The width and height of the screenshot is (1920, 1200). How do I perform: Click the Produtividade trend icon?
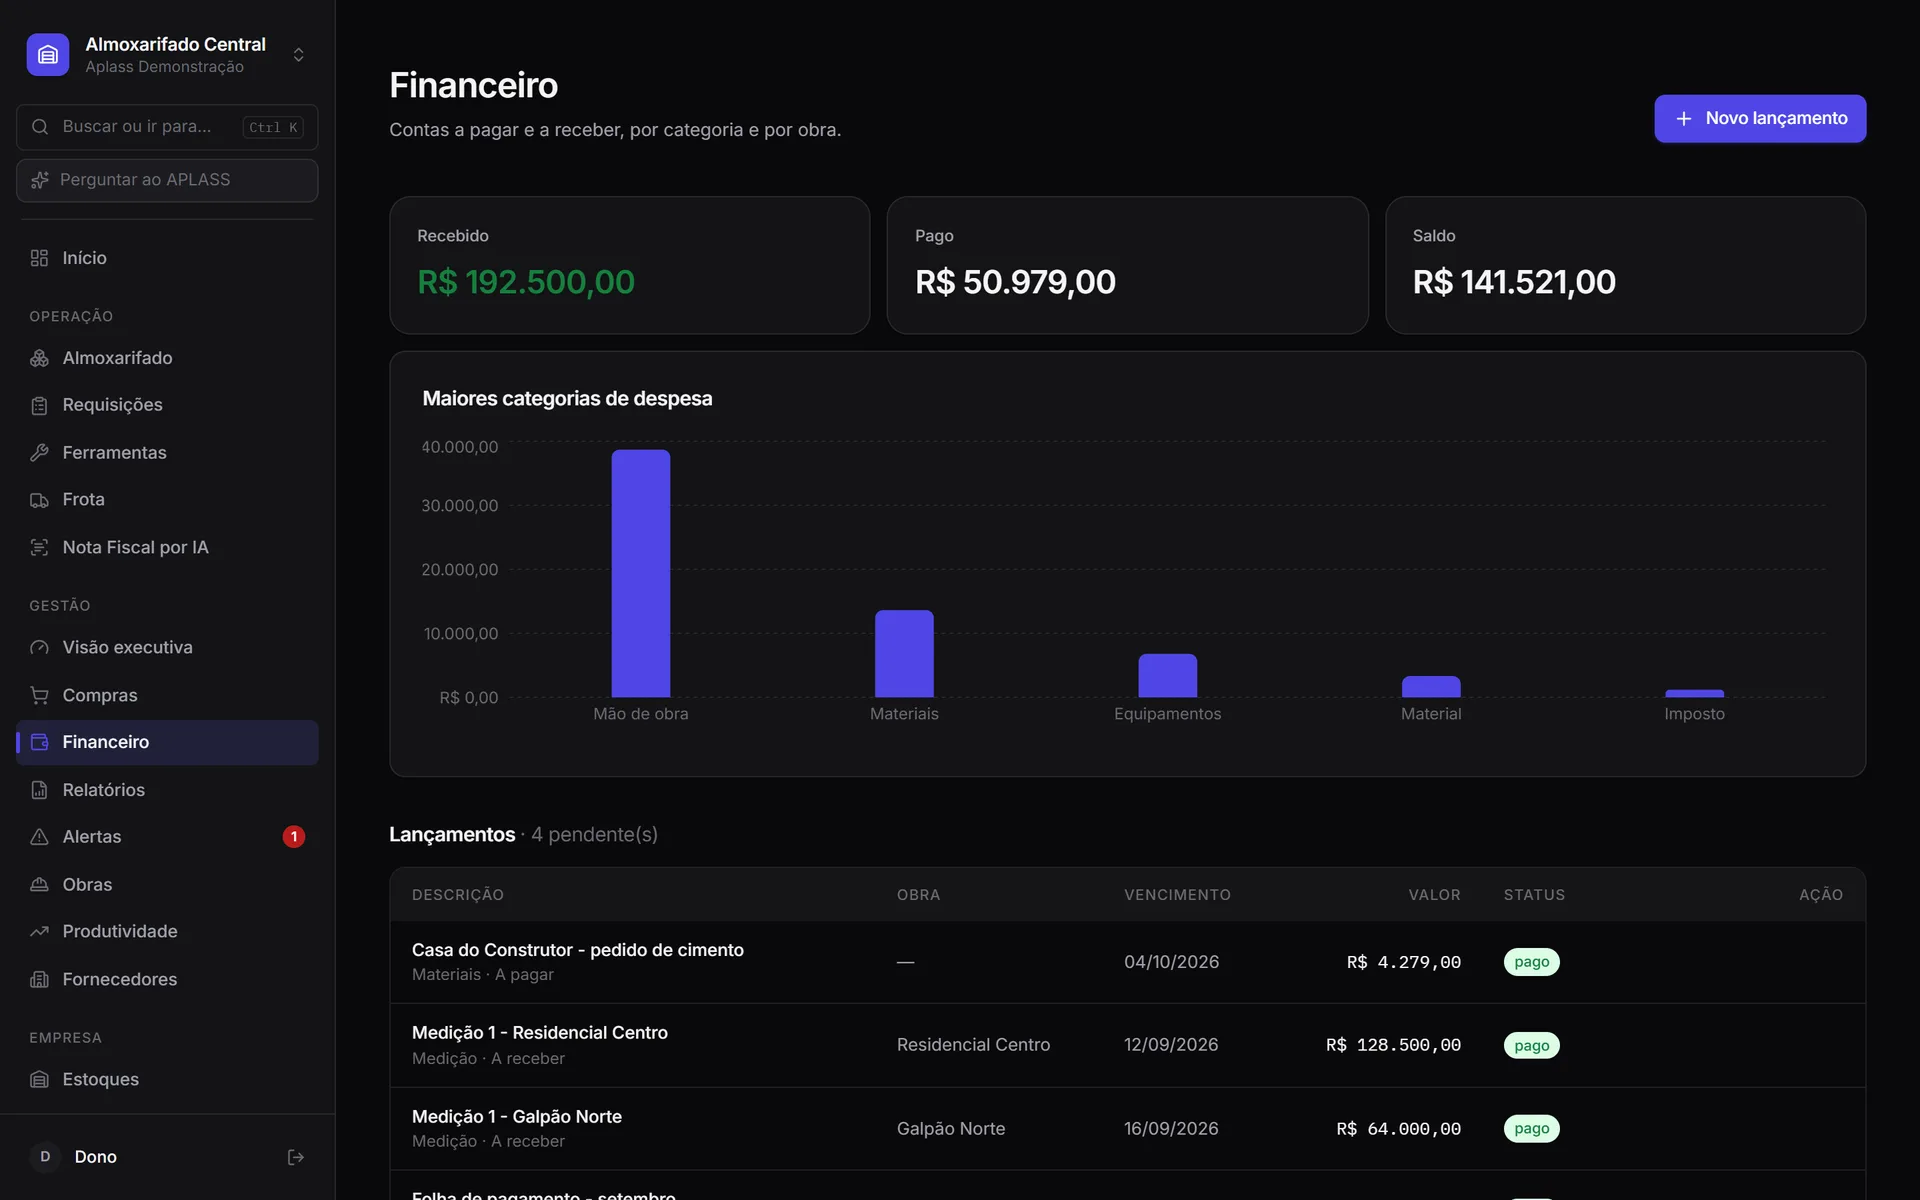(39, 931)
